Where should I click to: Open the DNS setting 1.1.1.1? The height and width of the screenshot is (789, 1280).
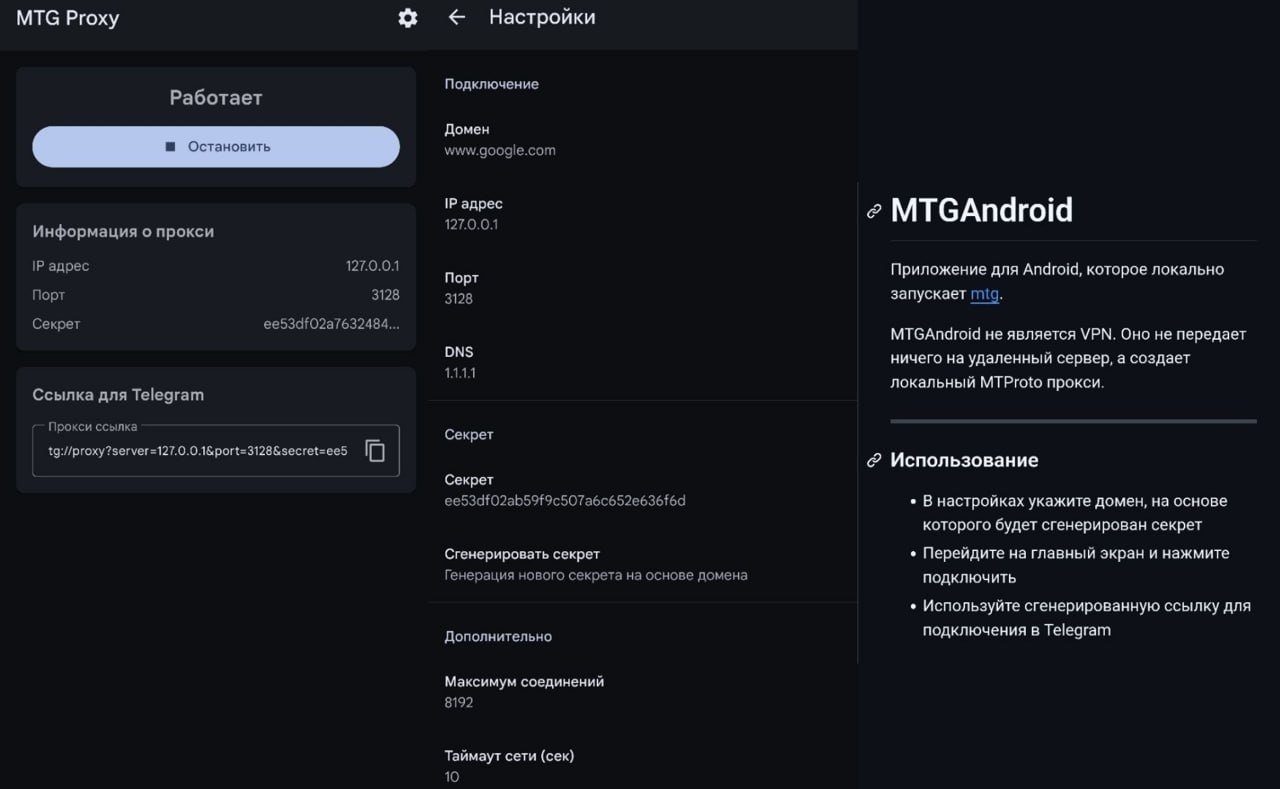coord(642,362)
